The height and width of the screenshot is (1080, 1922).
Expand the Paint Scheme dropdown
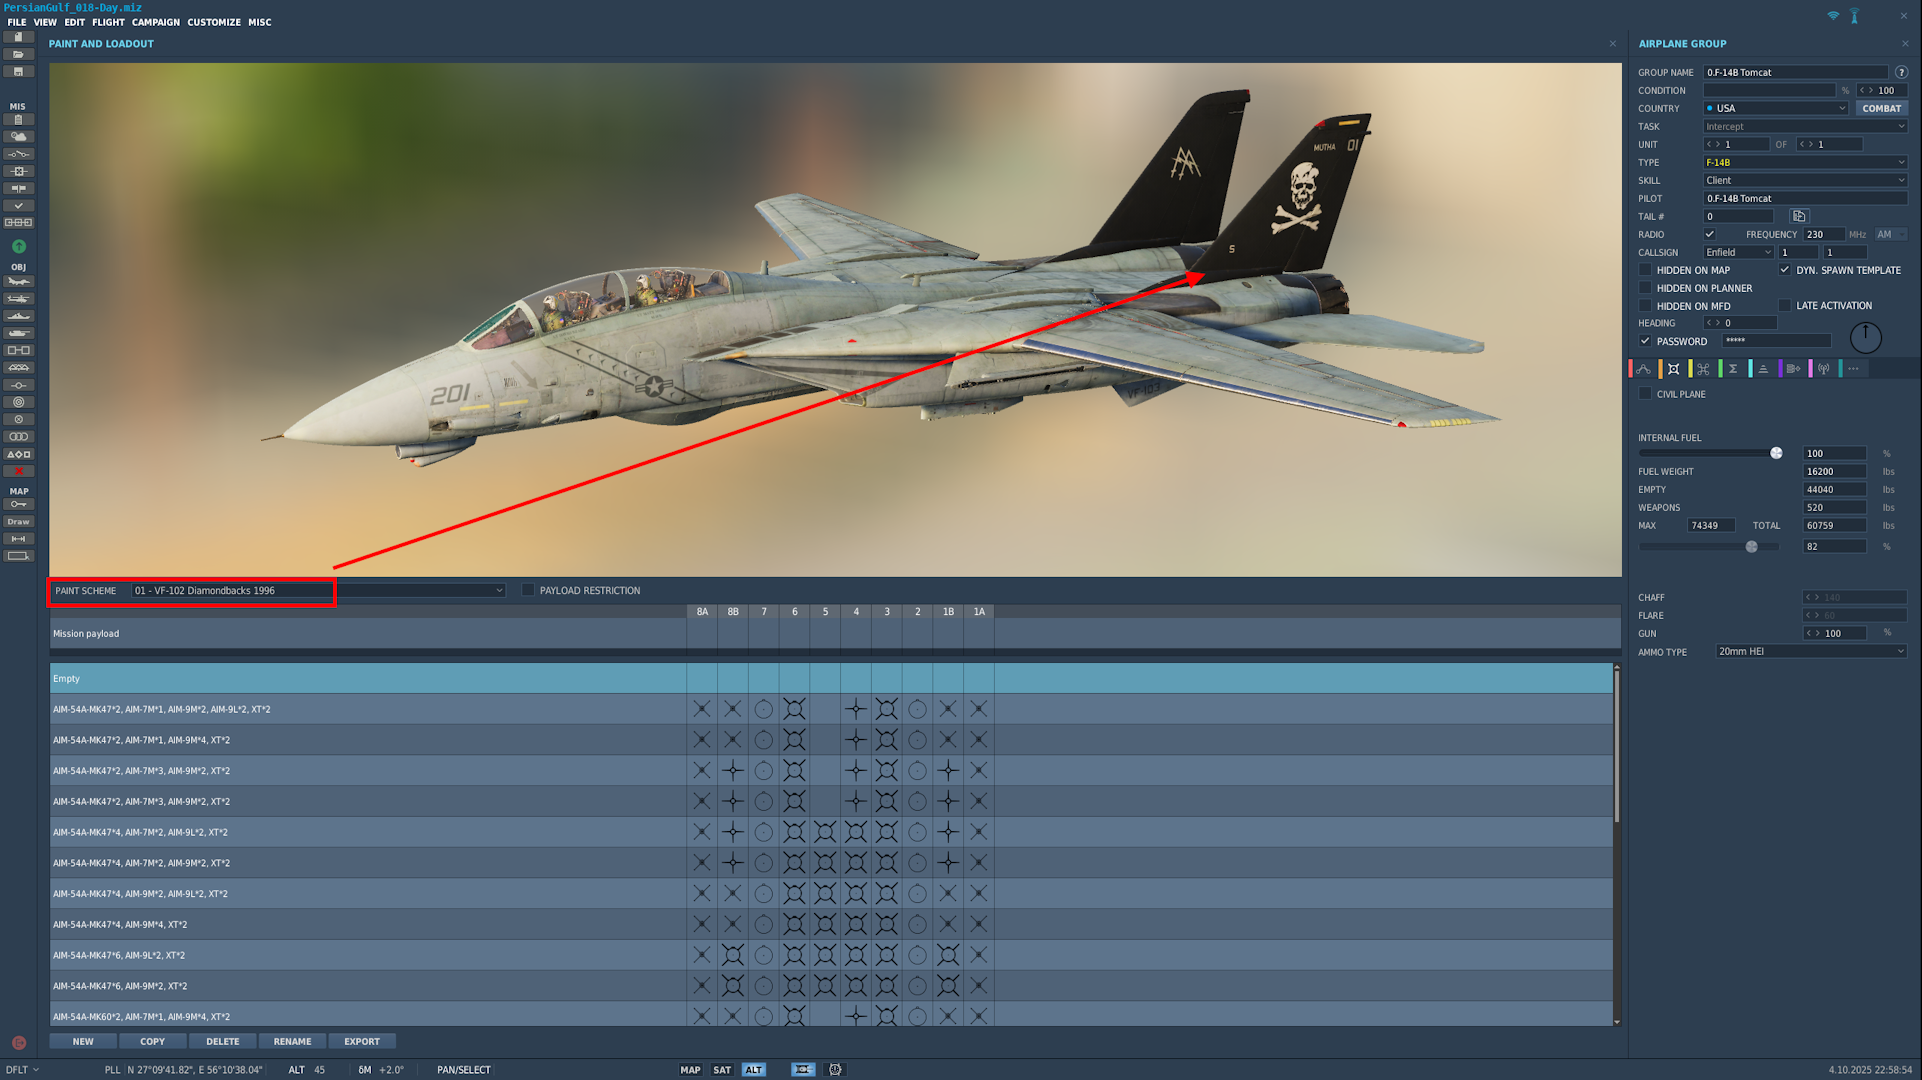click(x=499, y=591)
